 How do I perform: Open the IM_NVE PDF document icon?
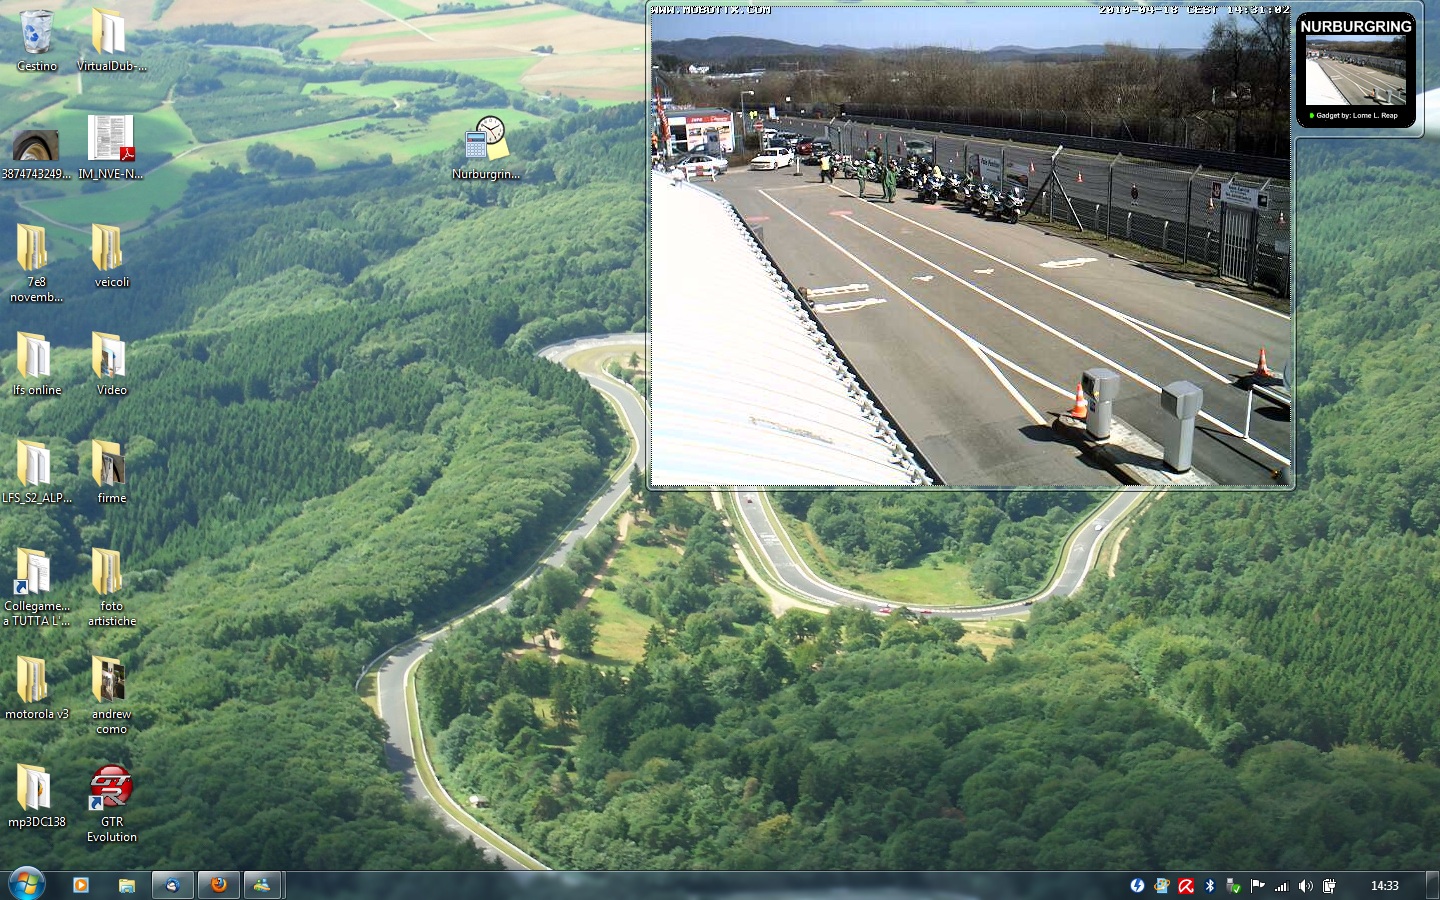(110, 140)
